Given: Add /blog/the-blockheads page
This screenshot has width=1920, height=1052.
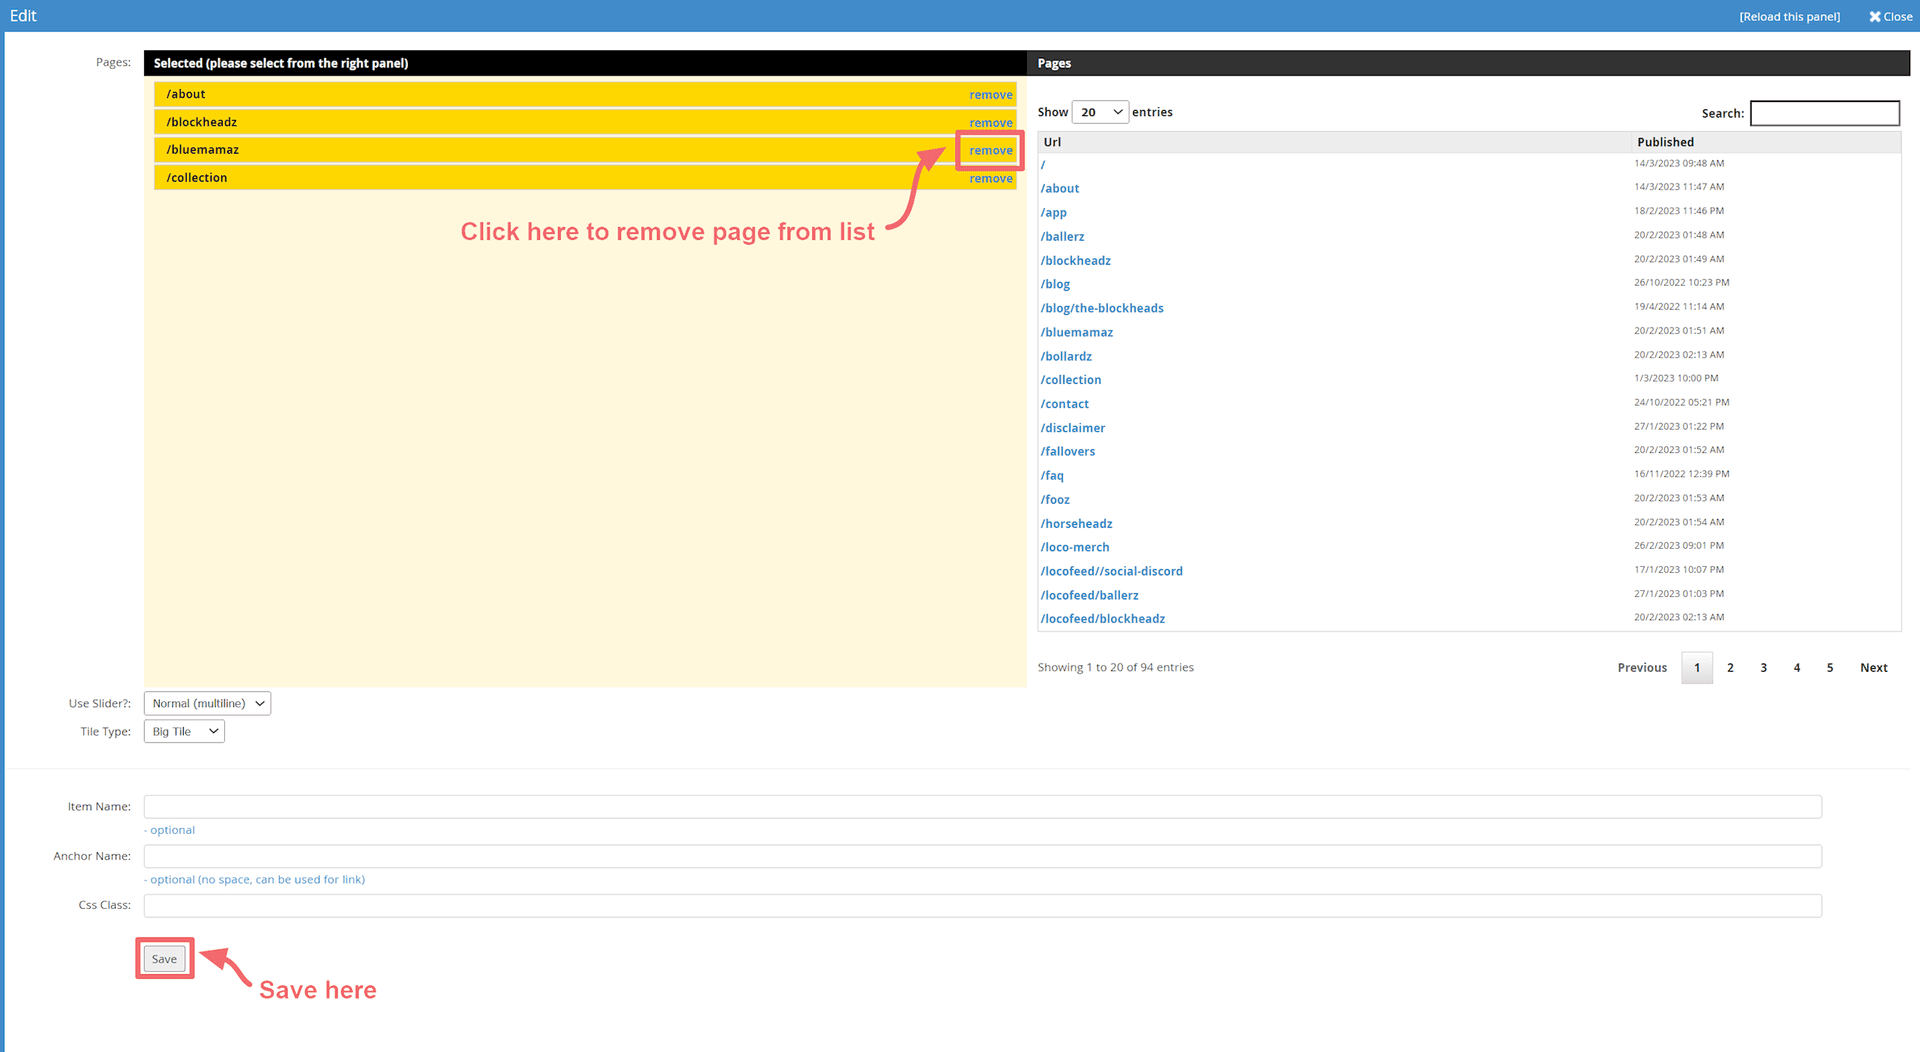Looking at the screenshot, I should (x=1102, y=308).
